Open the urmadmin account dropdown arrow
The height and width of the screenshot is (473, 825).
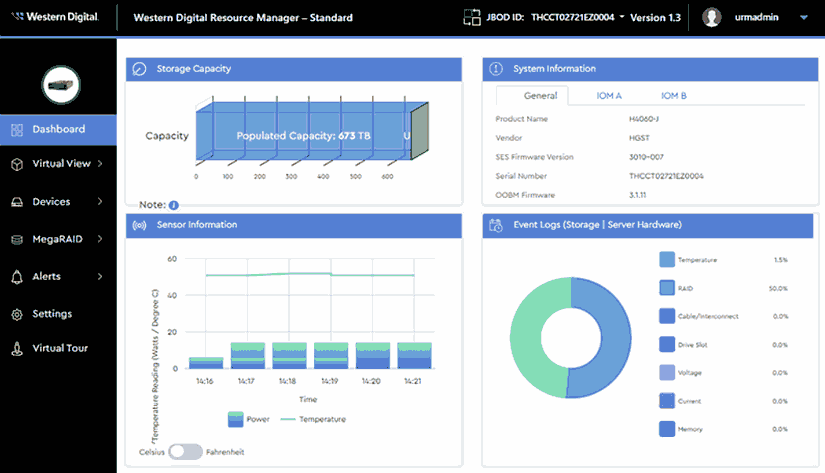point(803,17)
